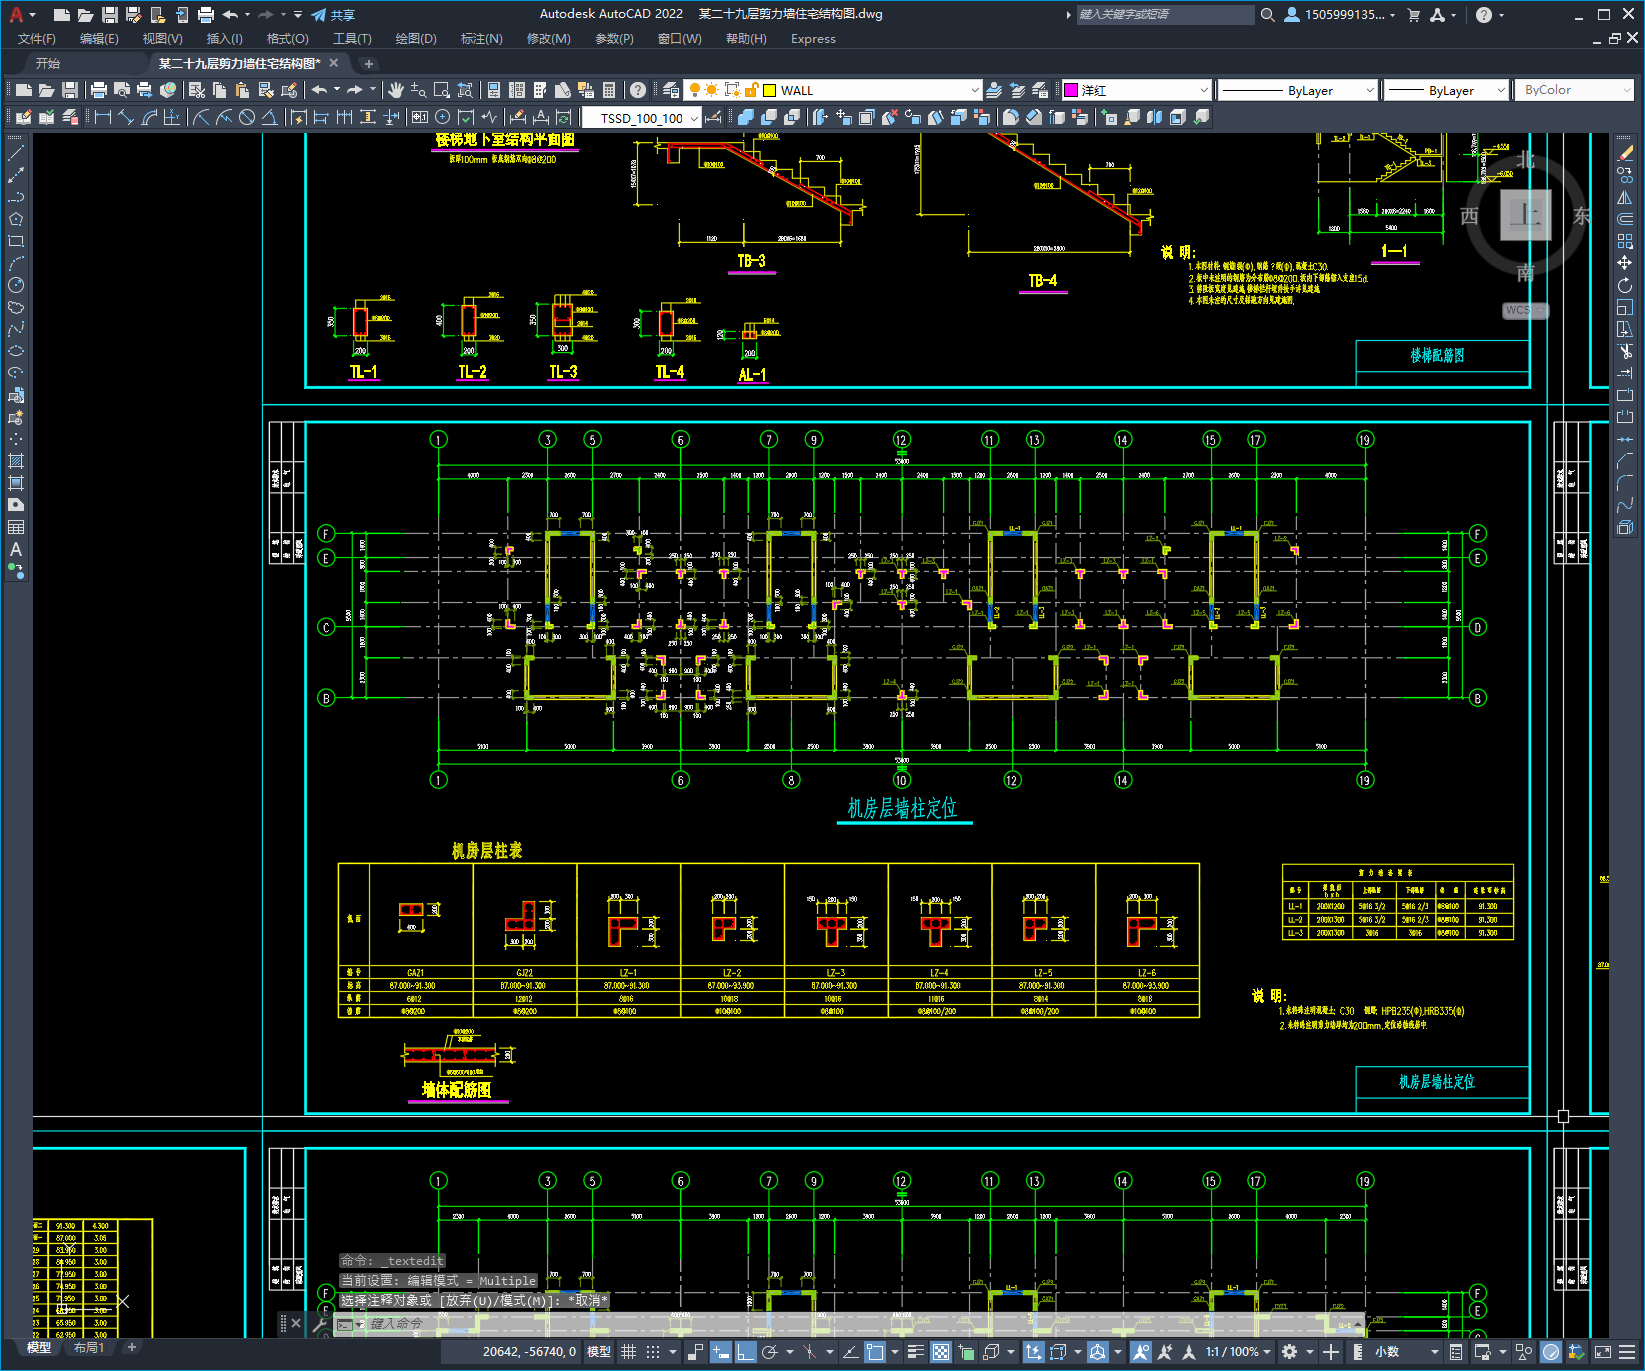Click the 模型 model space button in the status bar
The width and height of the screenshot is (1645, 1371).
tap(599, 1352)
